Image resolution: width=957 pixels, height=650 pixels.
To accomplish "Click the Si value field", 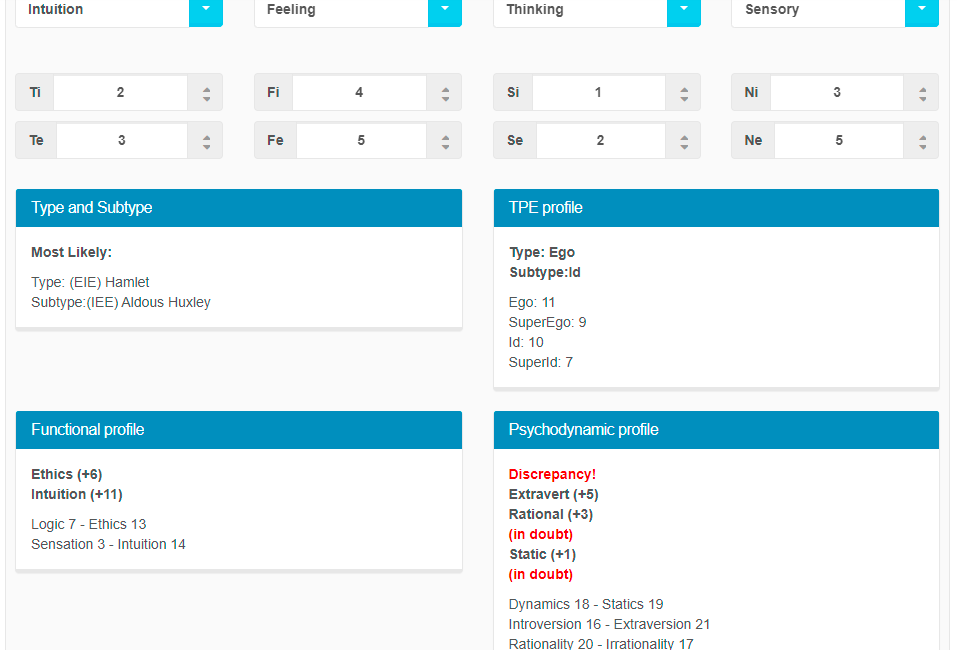I will (598, 92).
